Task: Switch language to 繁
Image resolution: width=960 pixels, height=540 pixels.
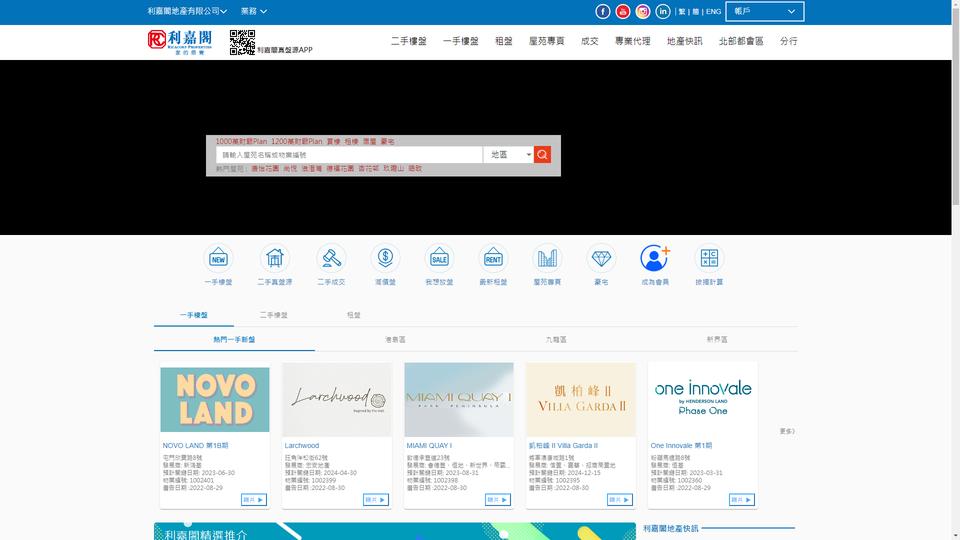Action: [x=681, y=12]
